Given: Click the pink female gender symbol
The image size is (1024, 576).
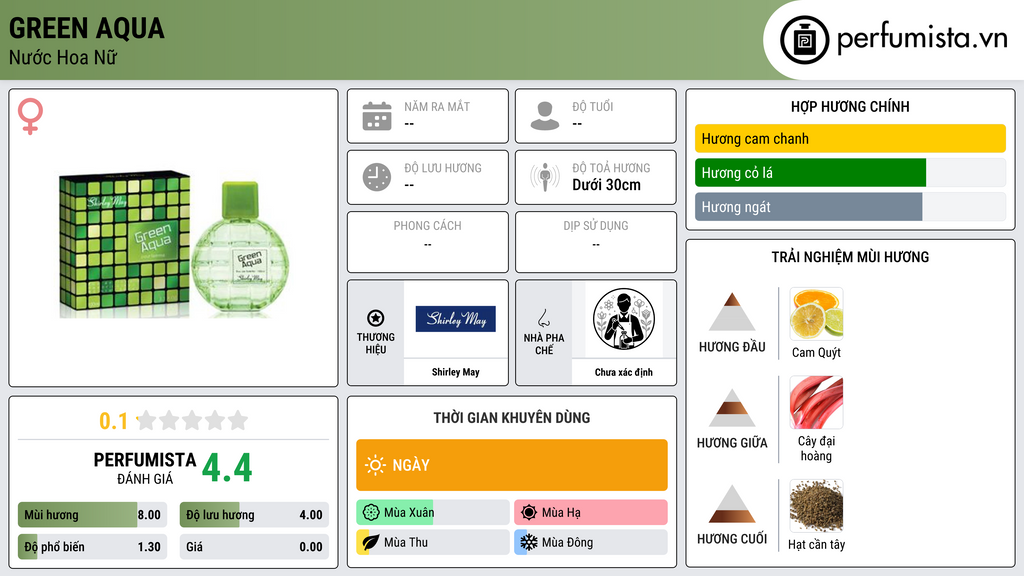Looking at the screenshot, I should click(x=30, y=116).
